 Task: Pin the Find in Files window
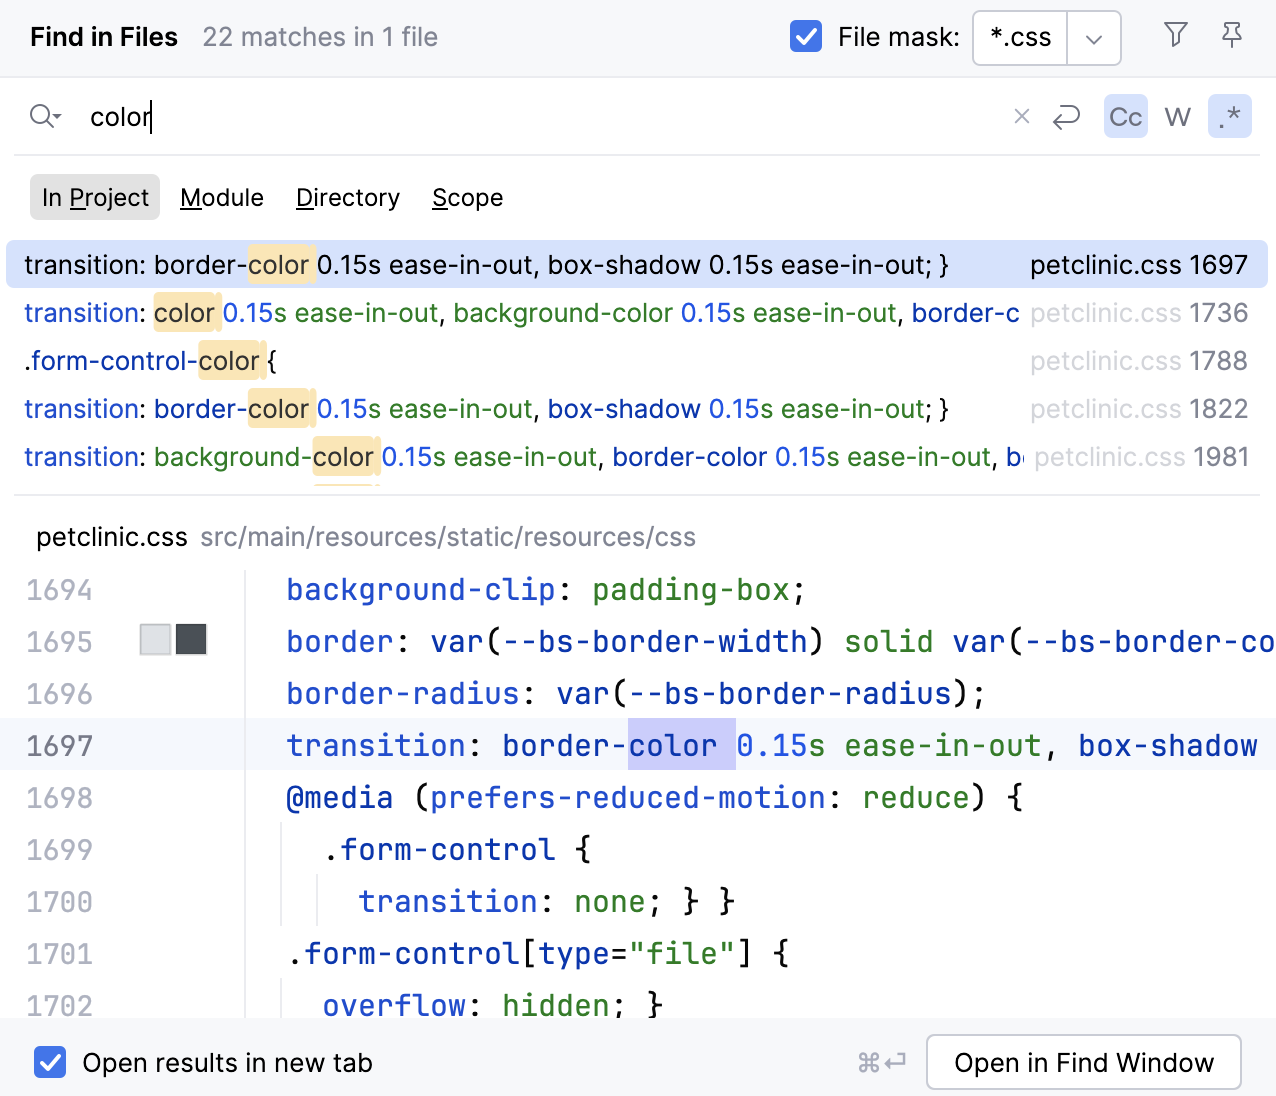coord(1231,36)
